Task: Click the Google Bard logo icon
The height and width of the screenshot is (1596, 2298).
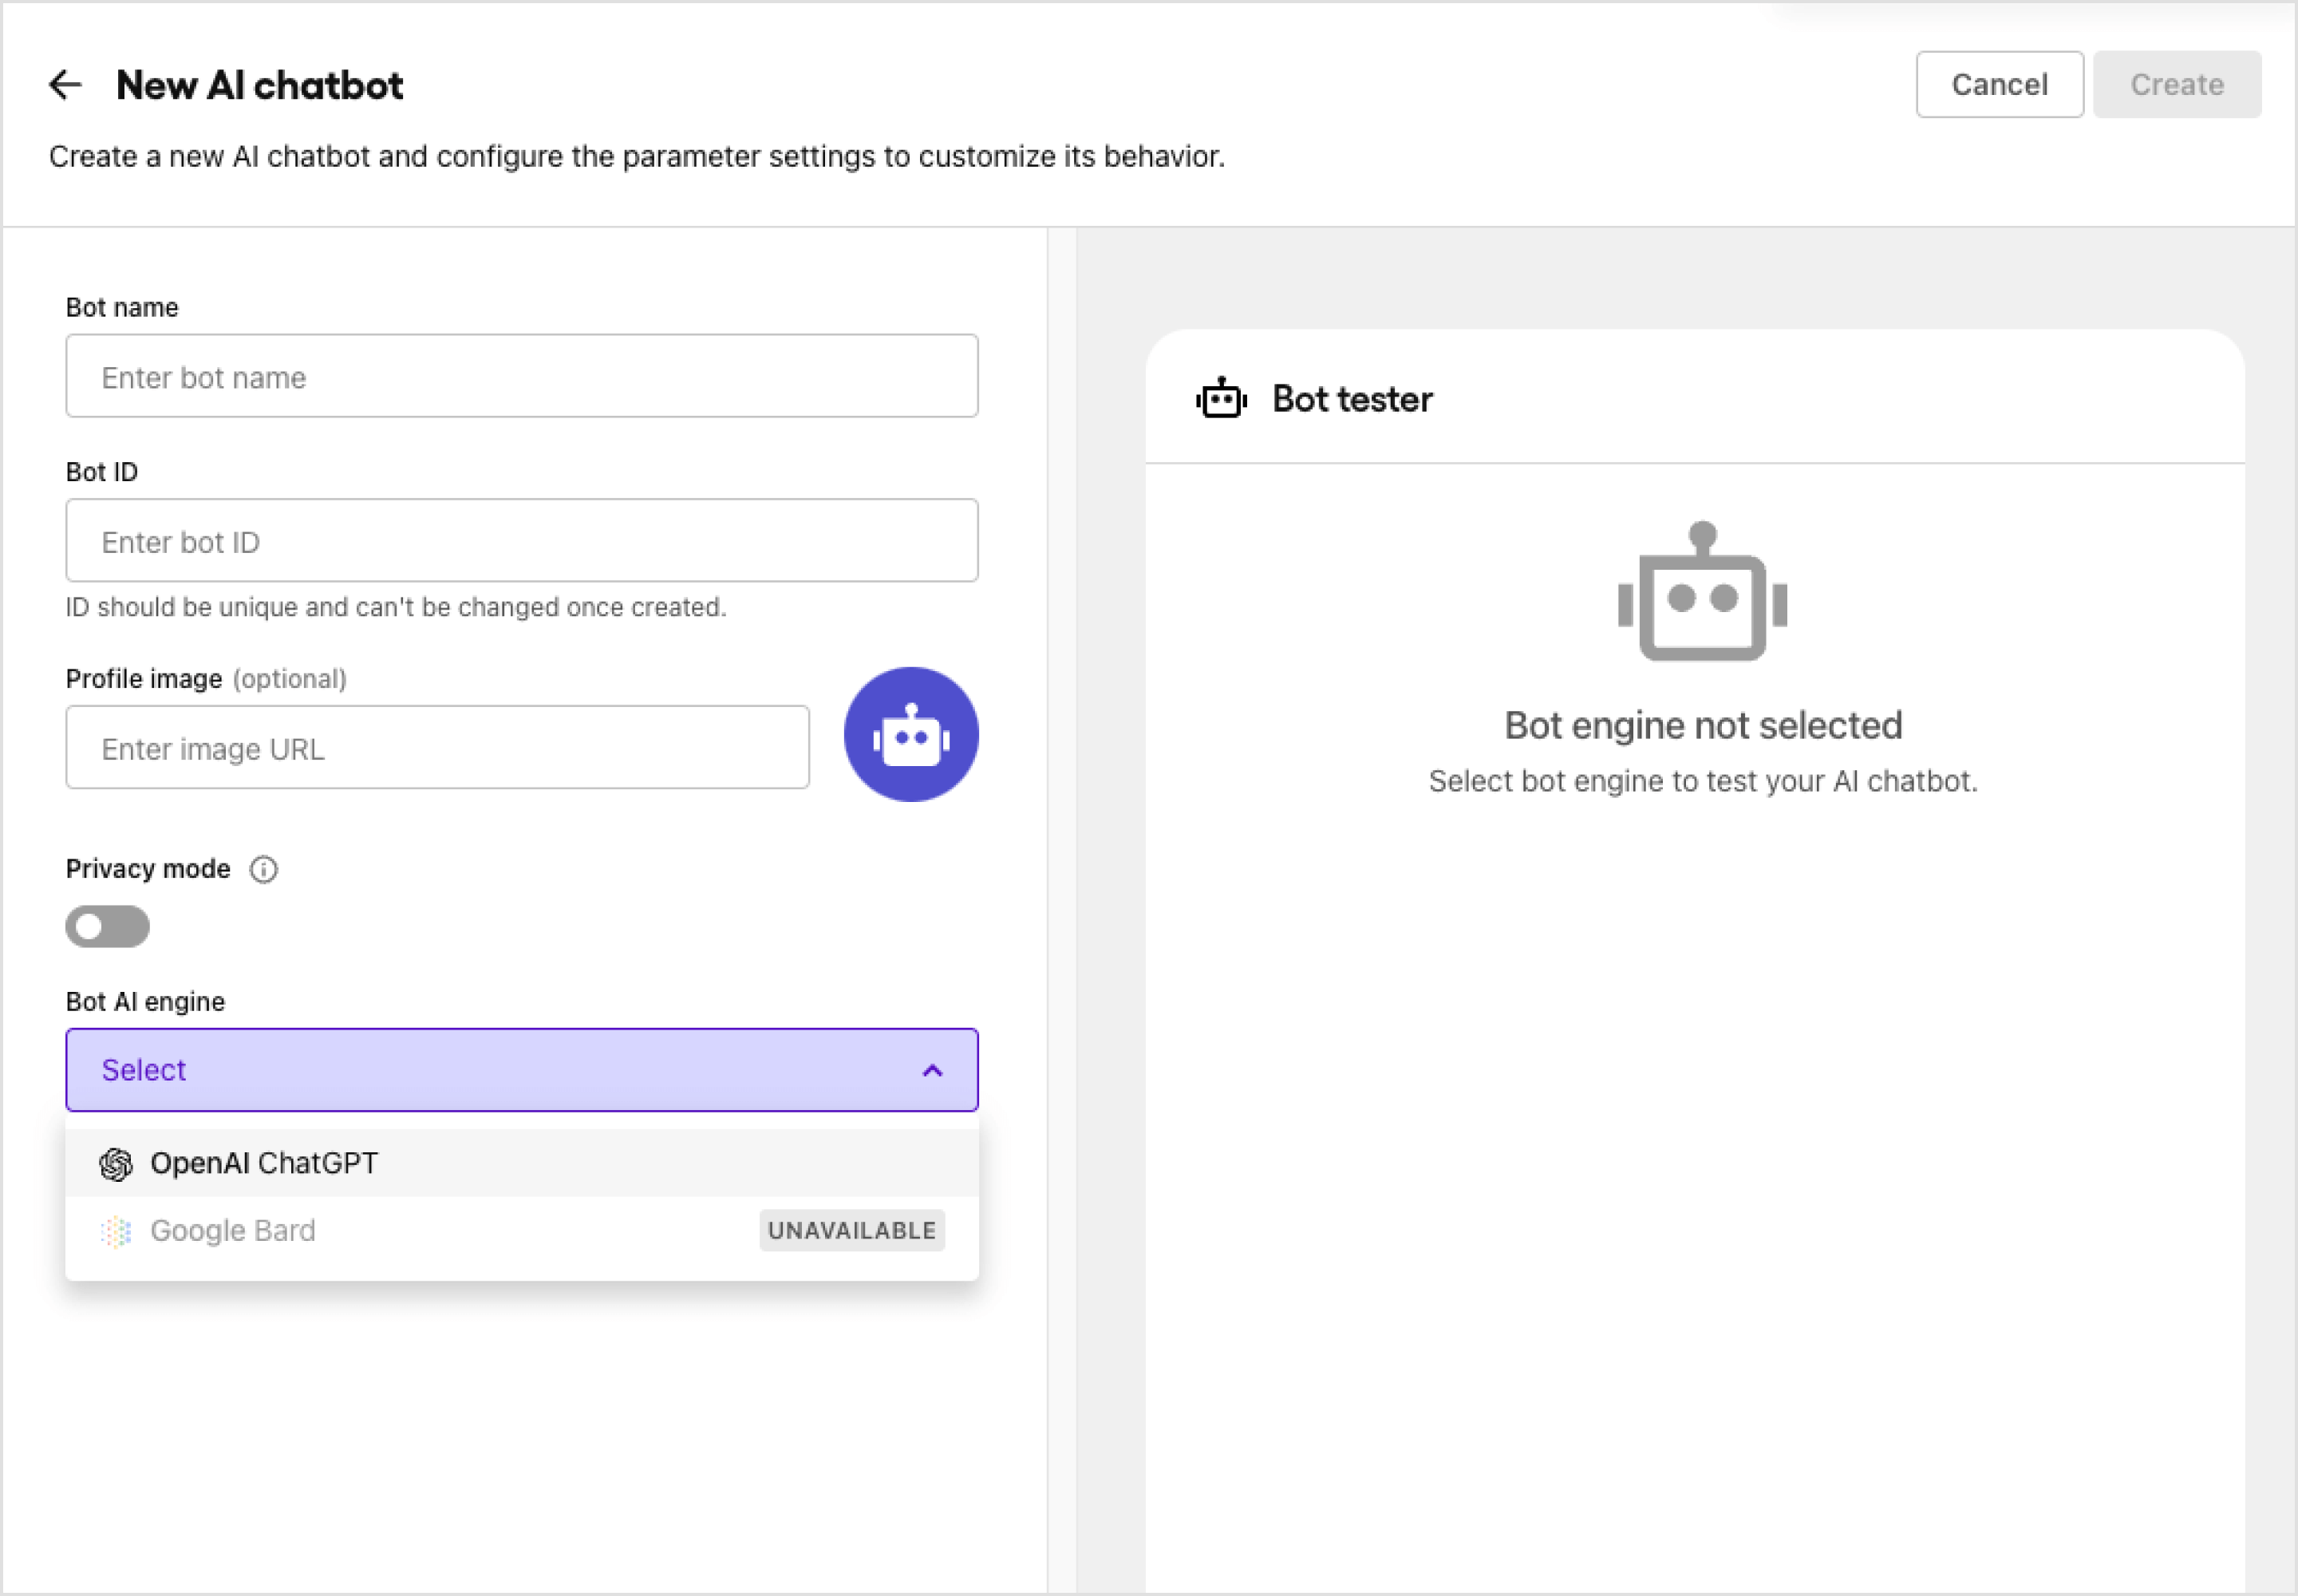Action: point(116,1232)
